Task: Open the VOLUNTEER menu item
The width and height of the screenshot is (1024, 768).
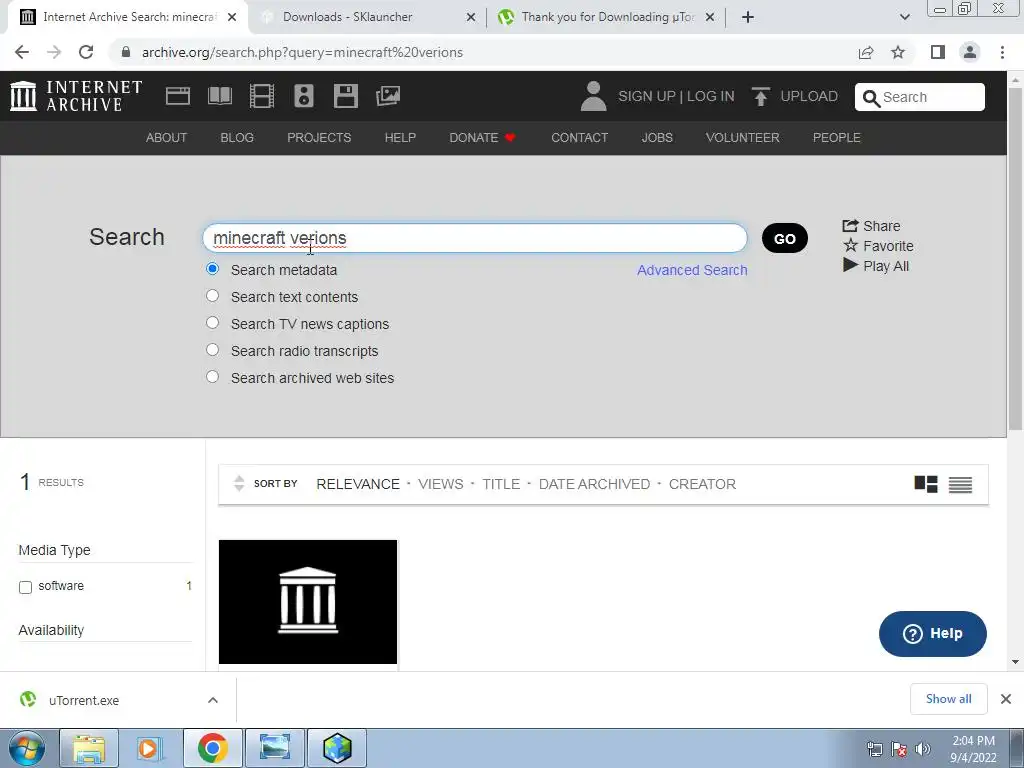Action: pyautogui.click(x=743, y=138)
